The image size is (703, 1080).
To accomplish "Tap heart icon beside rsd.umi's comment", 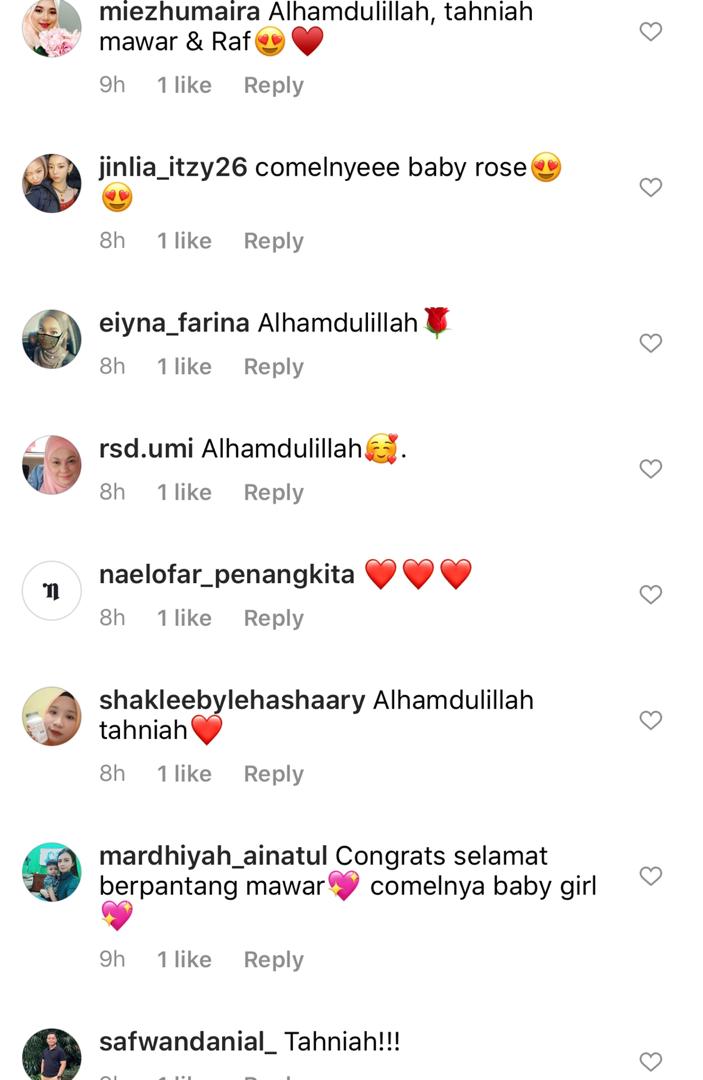I will tap(651, 469).
